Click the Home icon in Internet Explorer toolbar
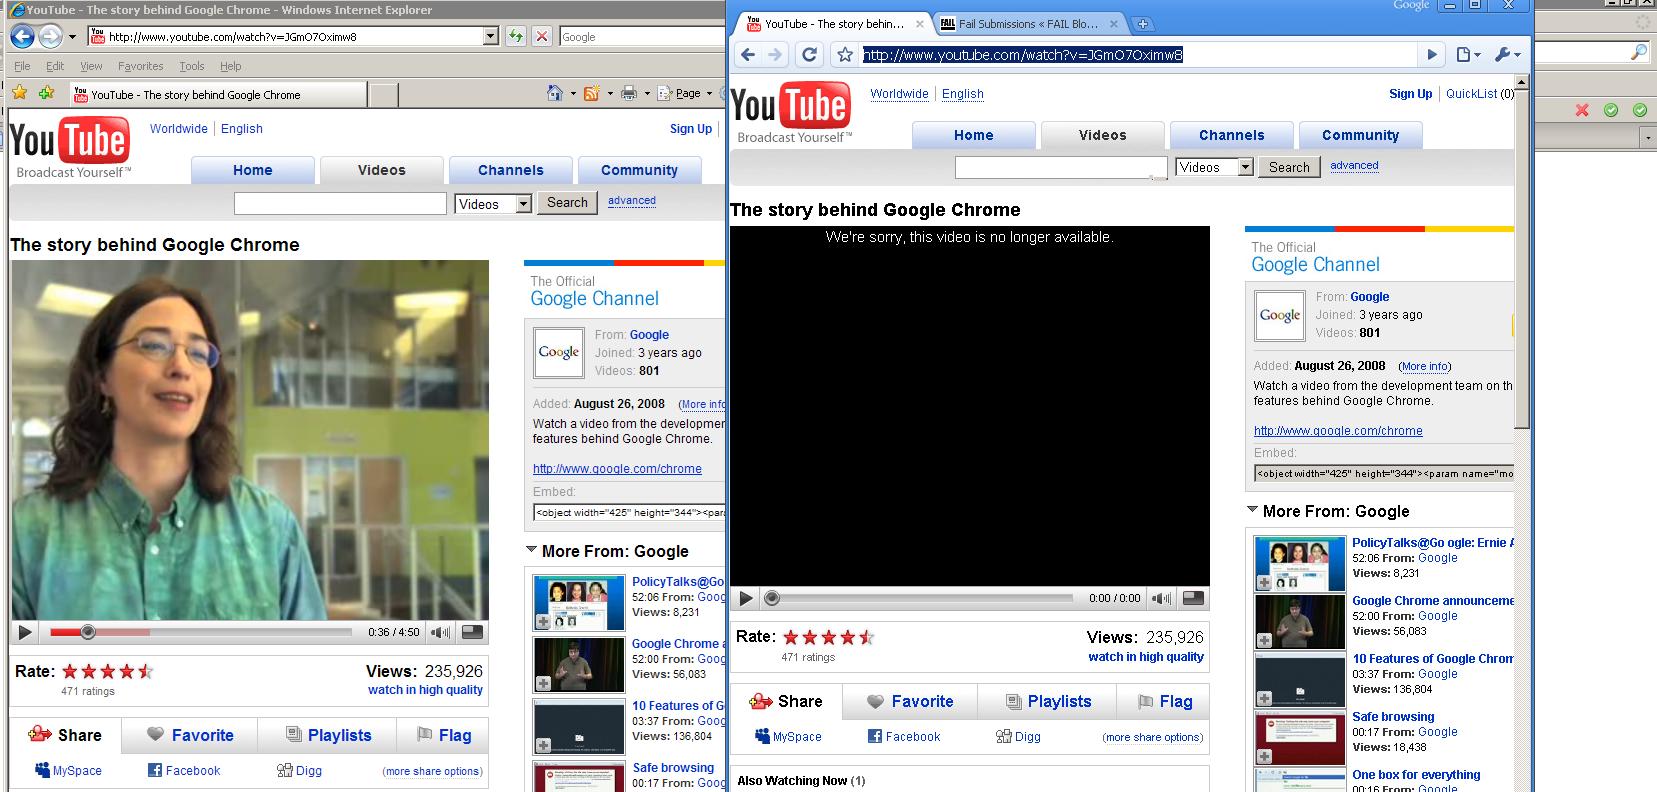Viewport: 1657px width, 792px height. click(x=555, y=93)
